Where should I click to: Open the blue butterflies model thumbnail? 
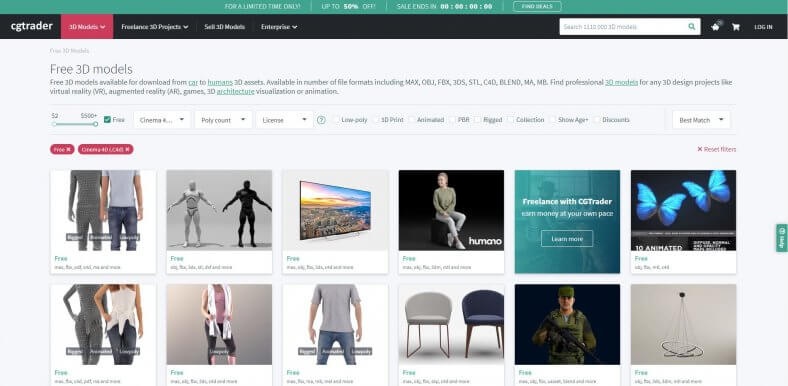coord(683,210)
